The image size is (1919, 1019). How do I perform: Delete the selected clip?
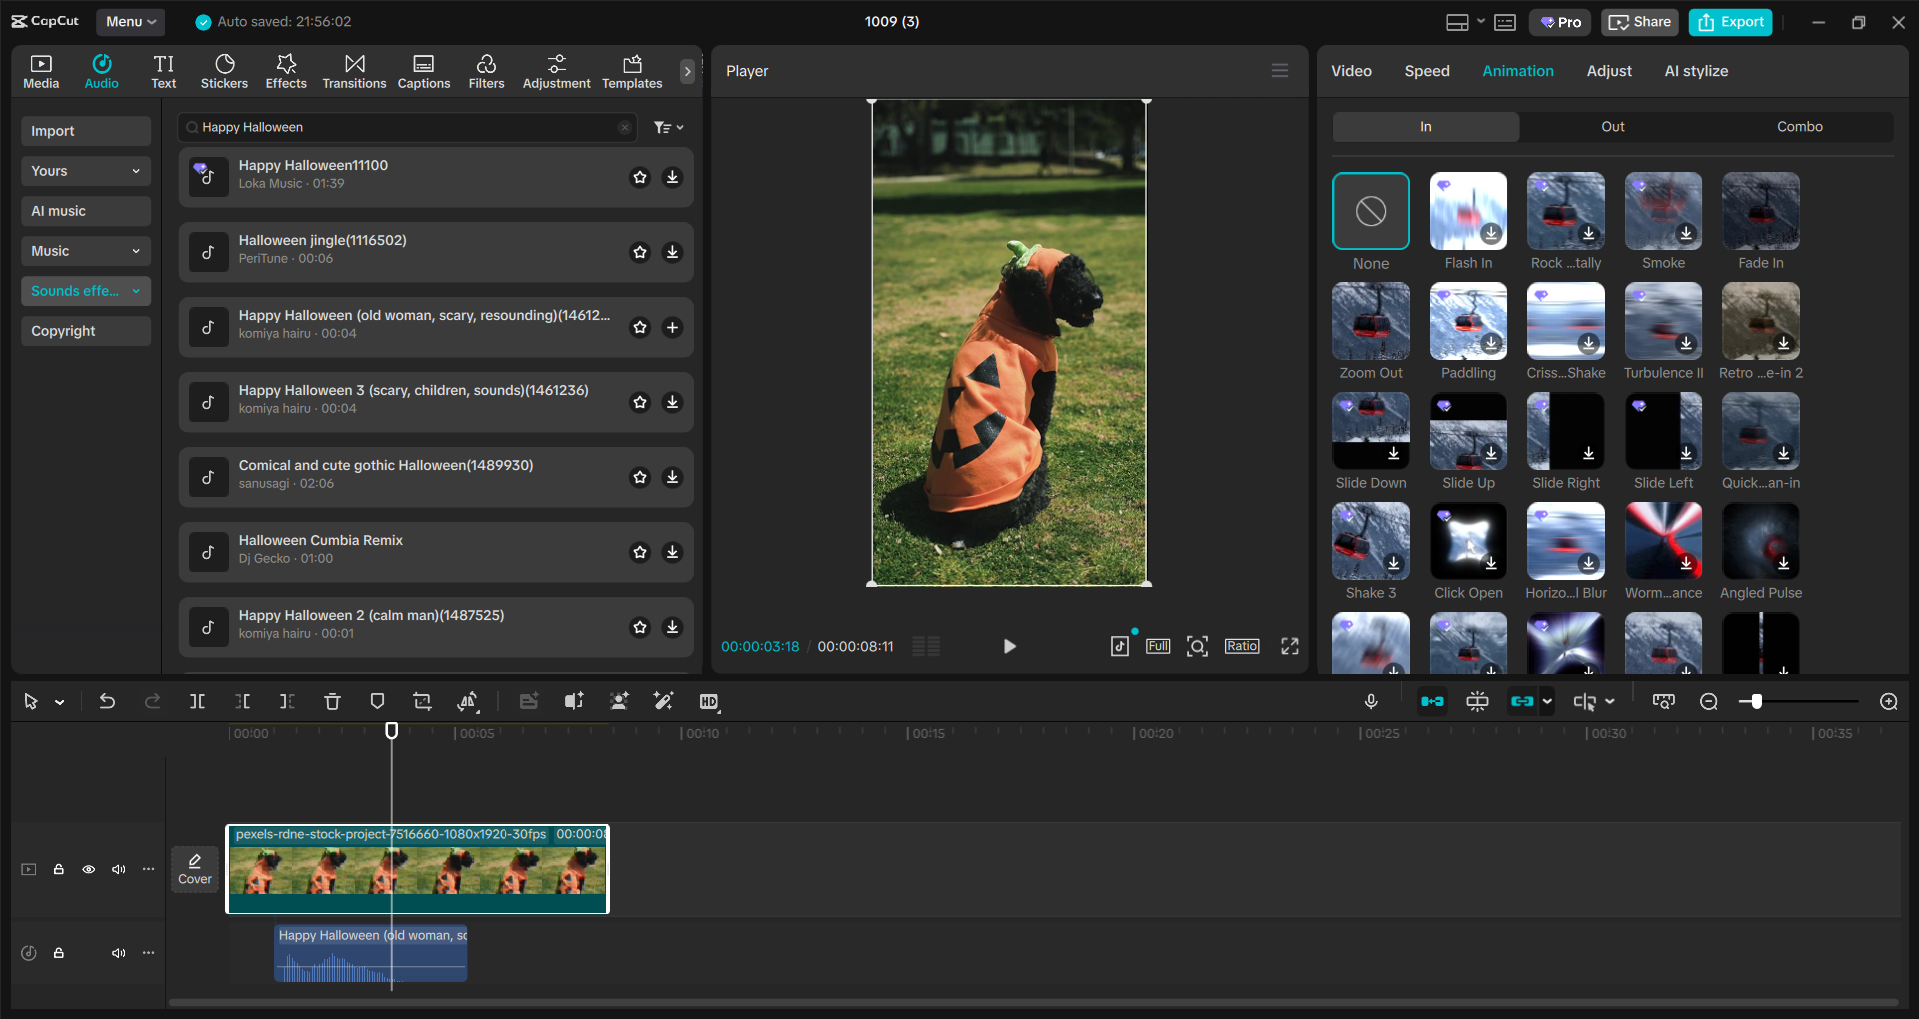(332, 701)
